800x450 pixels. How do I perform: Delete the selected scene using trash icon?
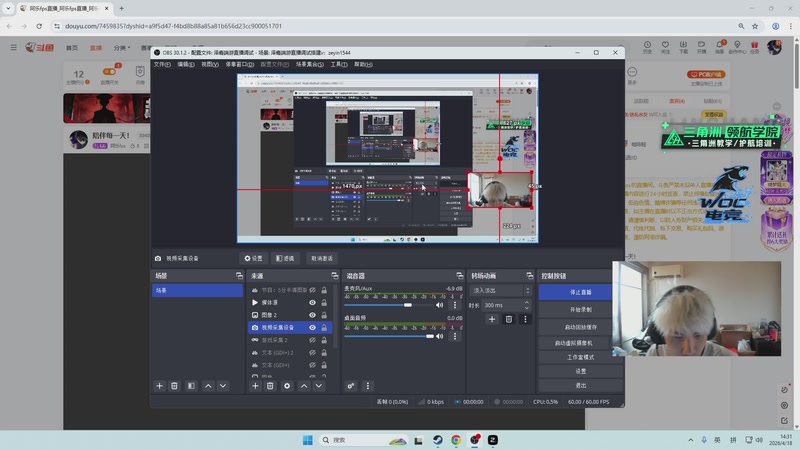(x=174, y=386)
